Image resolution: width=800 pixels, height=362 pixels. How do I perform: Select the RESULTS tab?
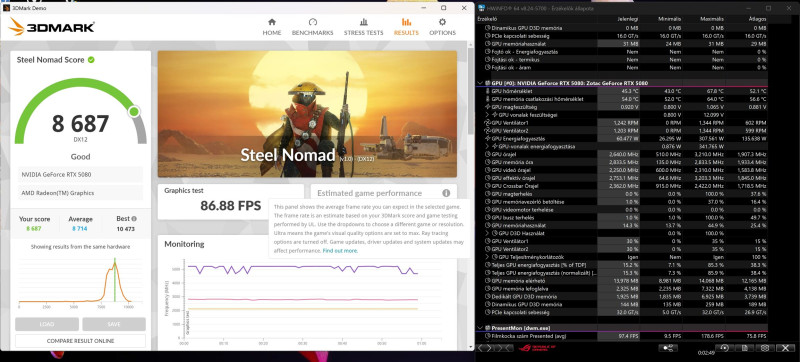[x=406, y=27]
